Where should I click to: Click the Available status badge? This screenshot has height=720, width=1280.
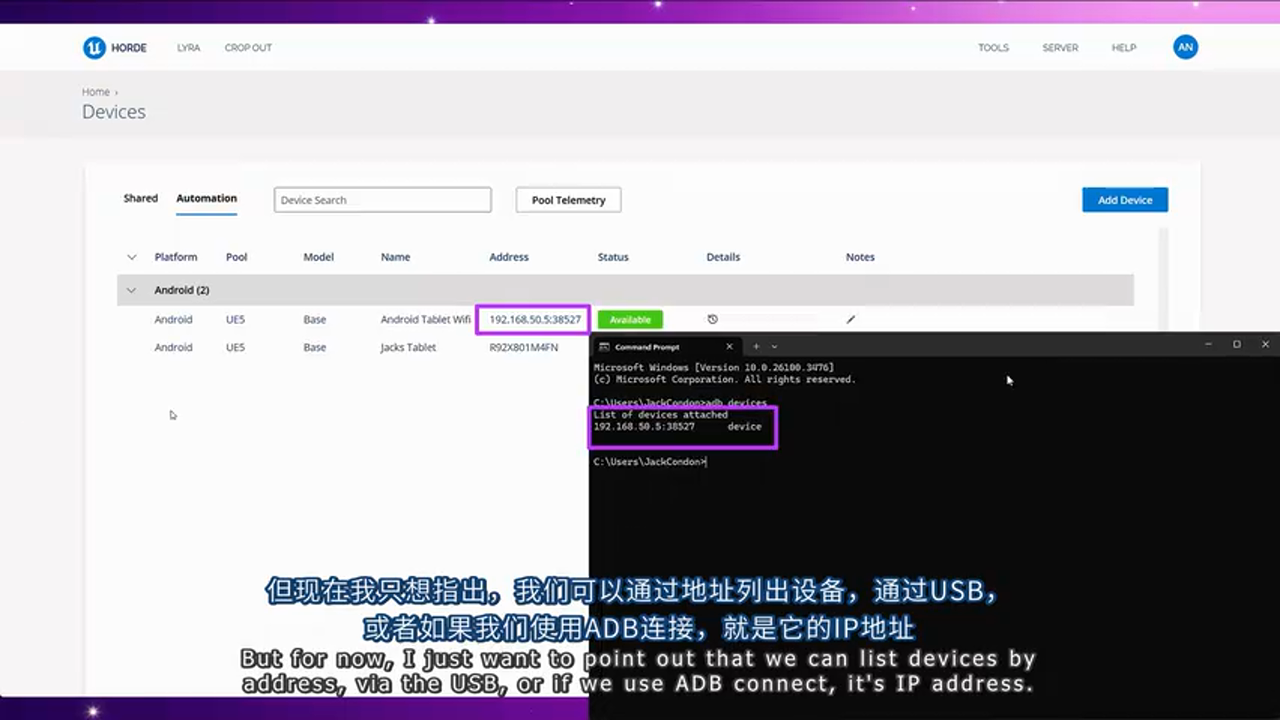(x=629, y=319)
